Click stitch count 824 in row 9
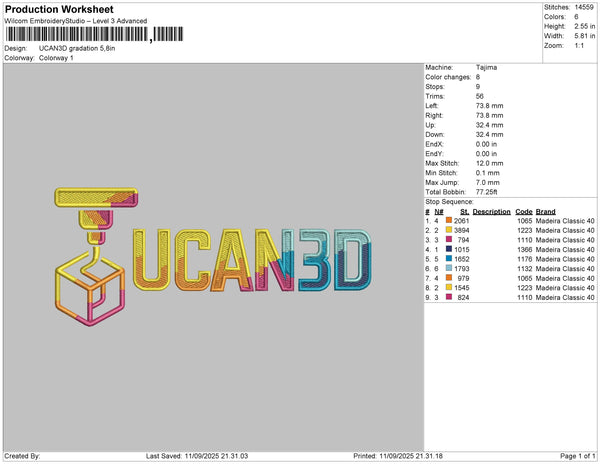600x464 pixels. pos(463,297)
